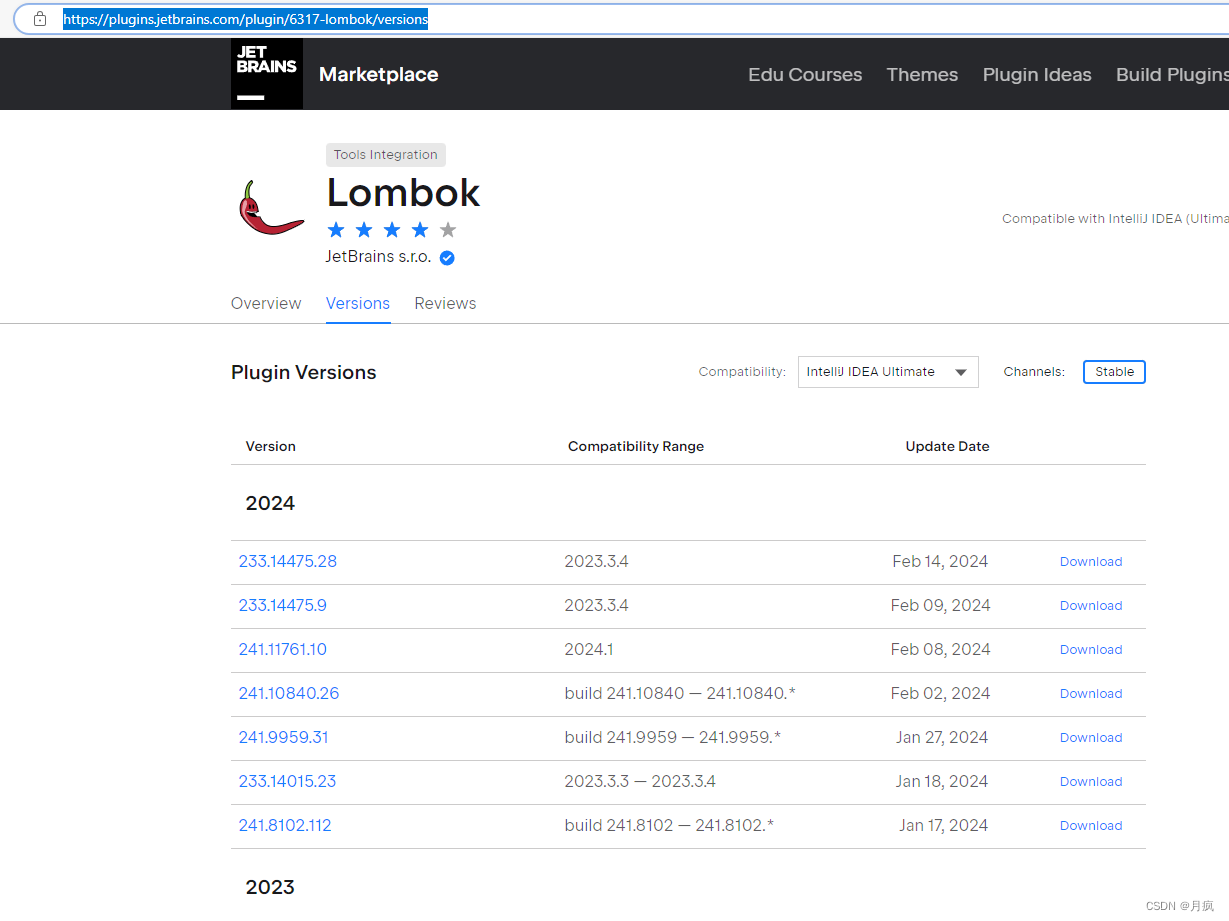Click the Feb 08, 2024 date cell
Viewport: 1229px width, 921px height.
coord(941,650)
